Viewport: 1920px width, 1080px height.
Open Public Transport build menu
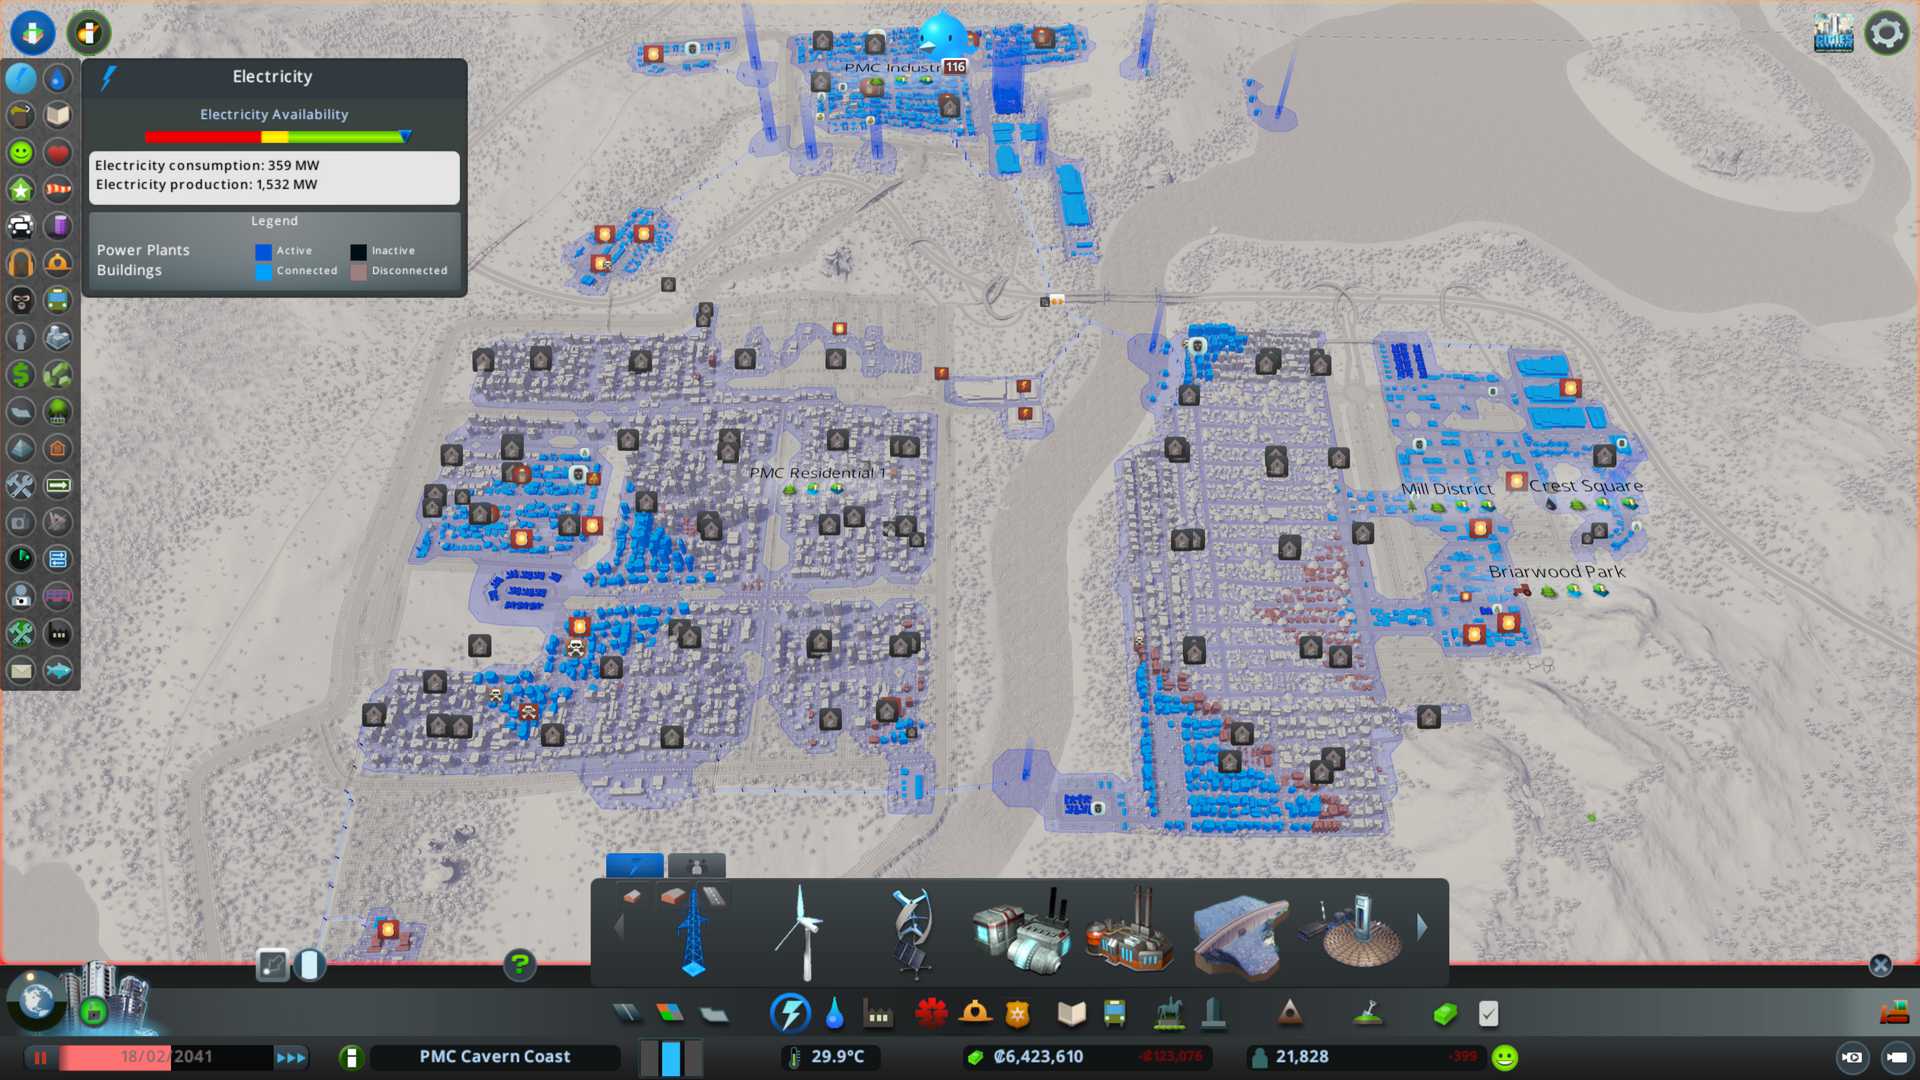(x=1114, y=1014)
